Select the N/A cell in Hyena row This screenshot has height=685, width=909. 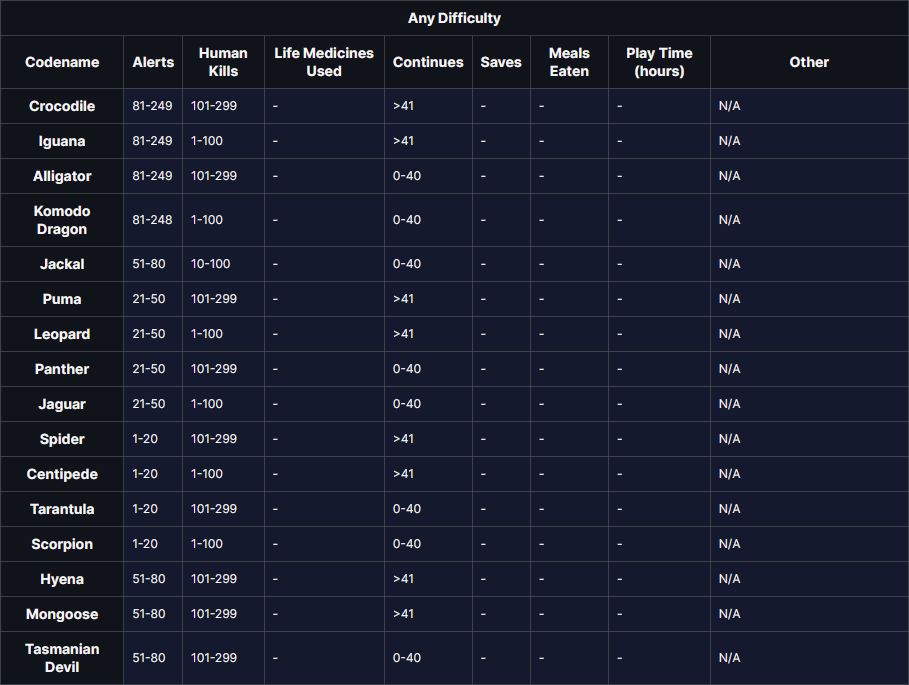pos(729,579)
